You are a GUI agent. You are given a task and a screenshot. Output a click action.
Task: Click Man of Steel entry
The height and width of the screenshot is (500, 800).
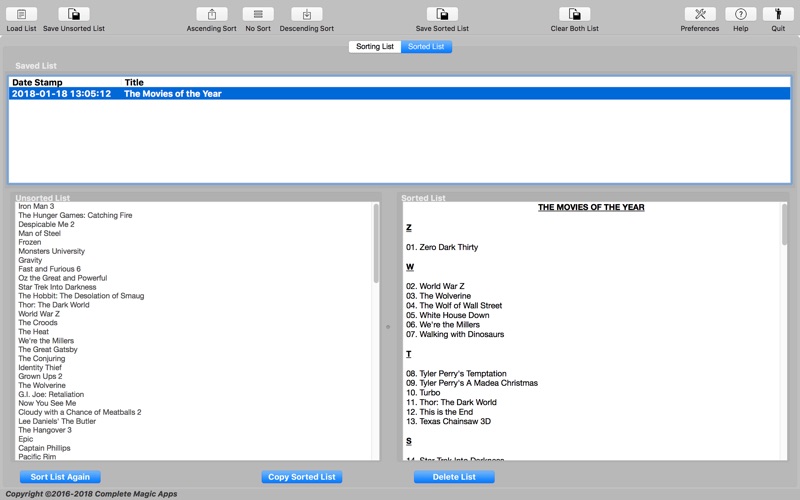coord(39,233)
